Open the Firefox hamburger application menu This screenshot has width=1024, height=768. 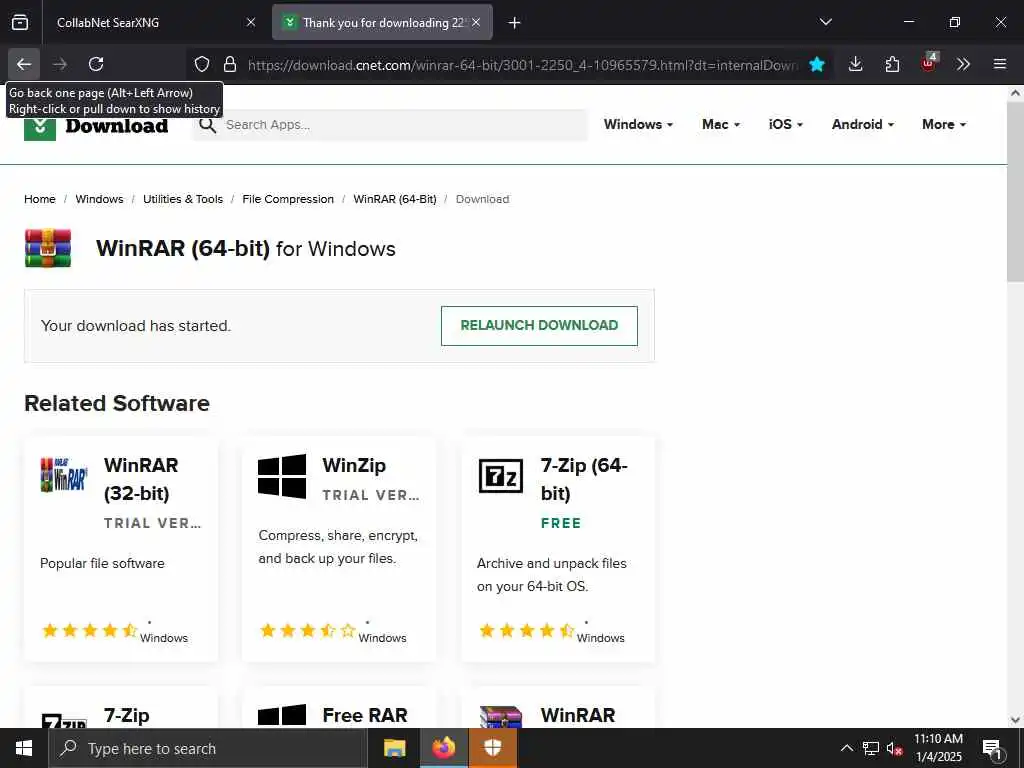(x=1000, y=64)
